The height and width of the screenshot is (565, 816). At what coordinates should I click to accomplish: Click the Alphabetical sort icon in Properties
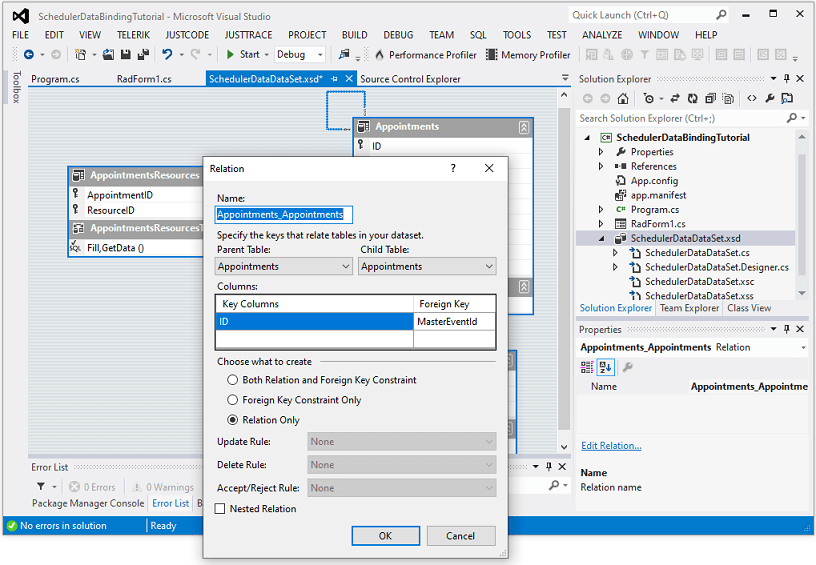coord(605,367)
